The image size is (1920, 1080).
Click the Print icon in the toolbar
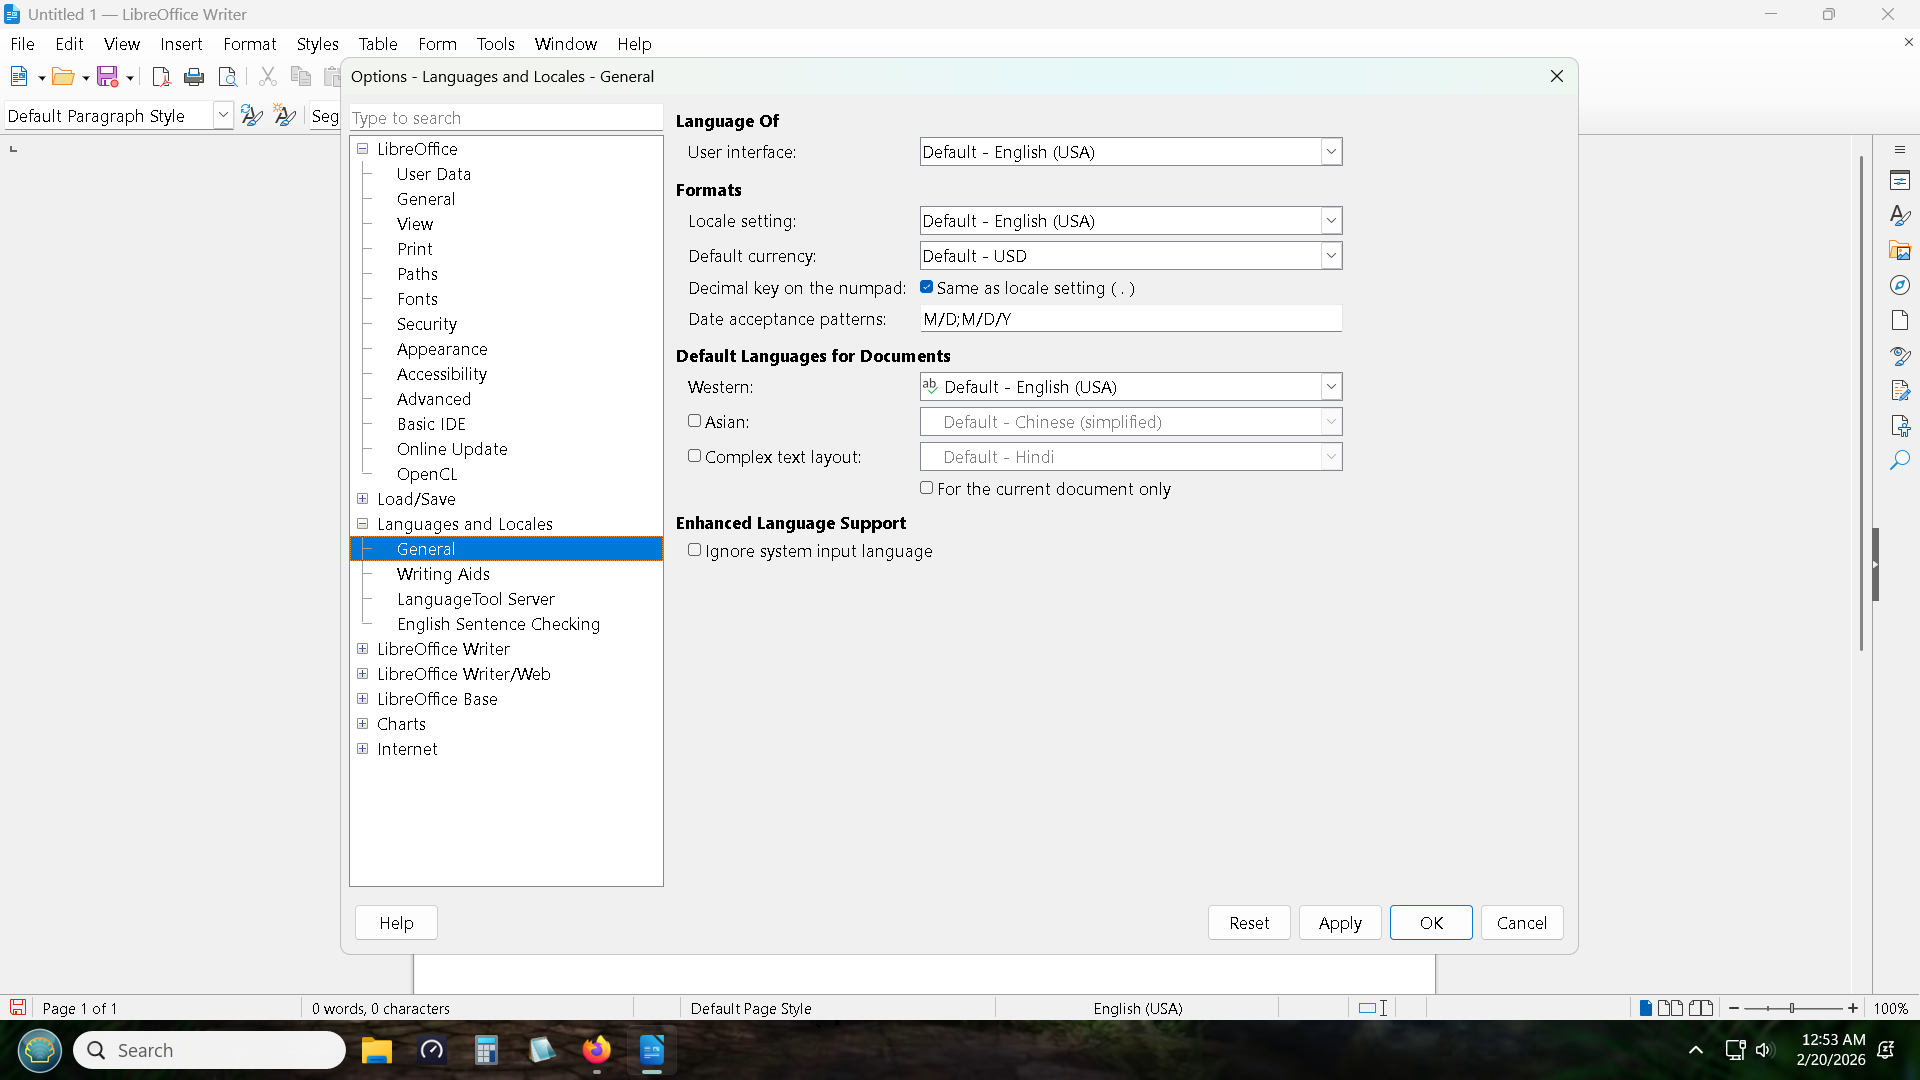pos(194,77)
